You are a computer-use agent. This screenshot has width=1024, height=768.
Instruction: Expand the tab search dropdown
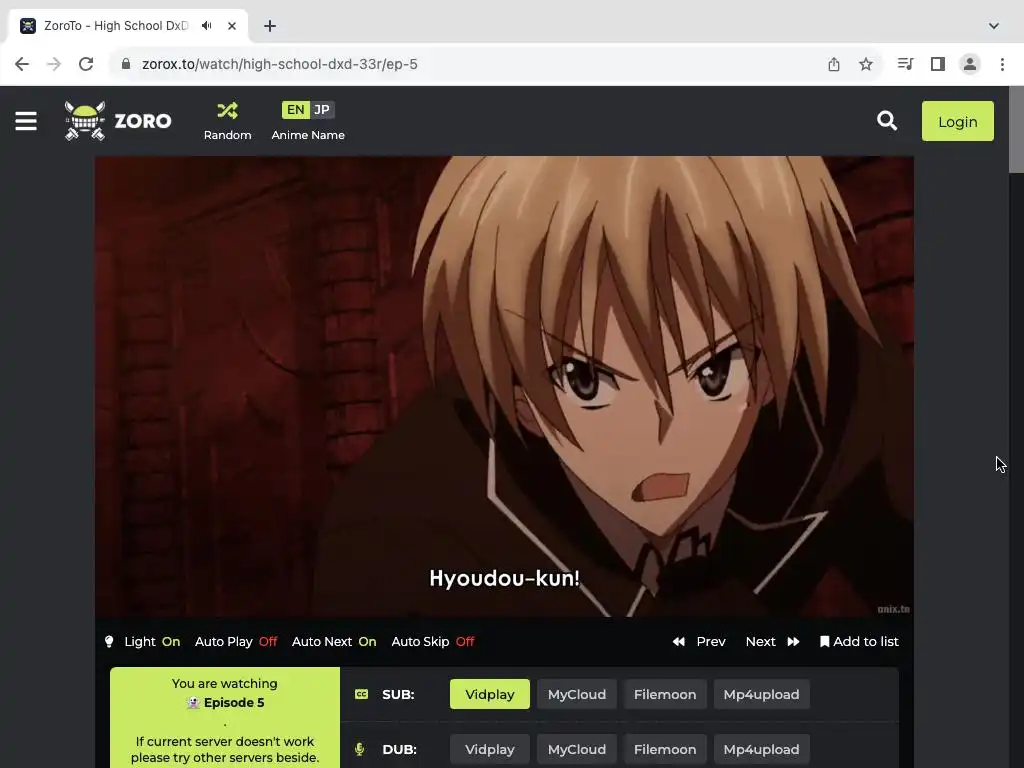[993, 26]
